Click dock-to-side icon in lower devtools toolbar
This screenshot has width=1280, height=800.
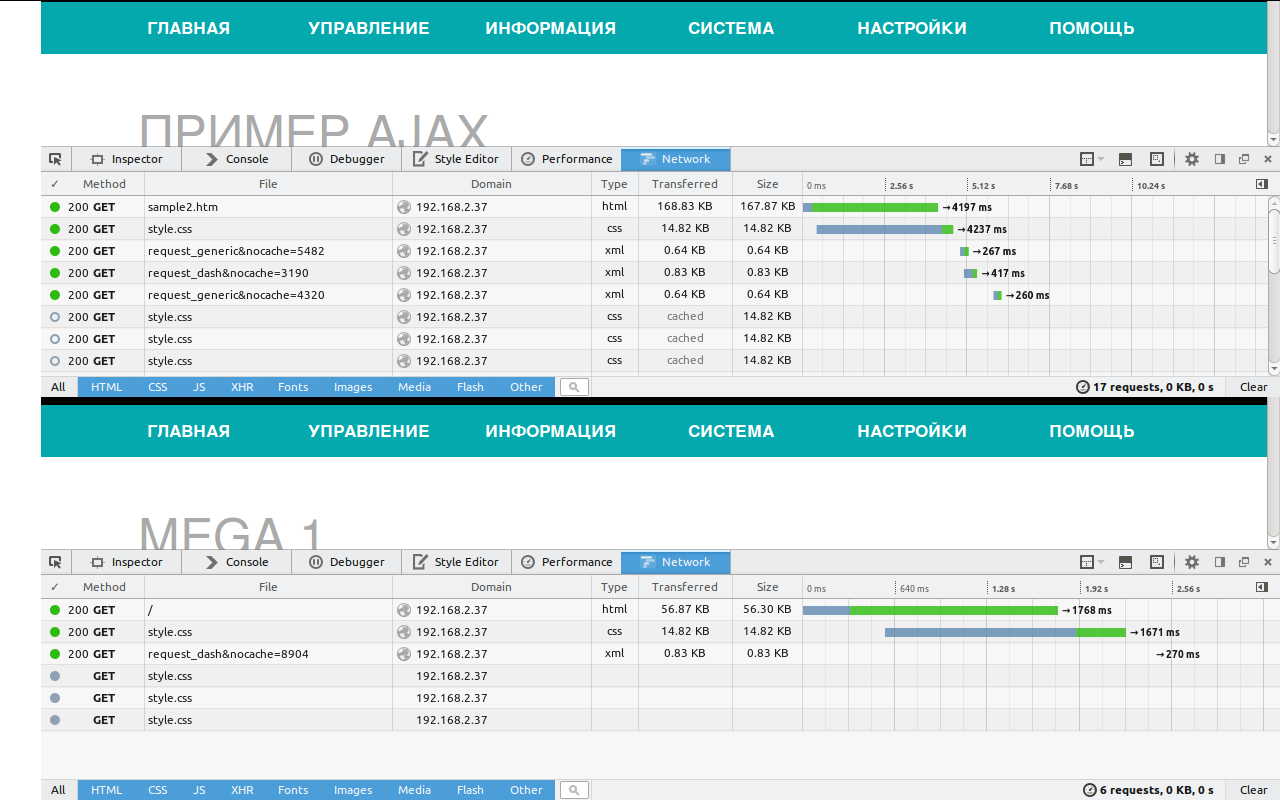pyautogui.click(x=1219, y=562)
